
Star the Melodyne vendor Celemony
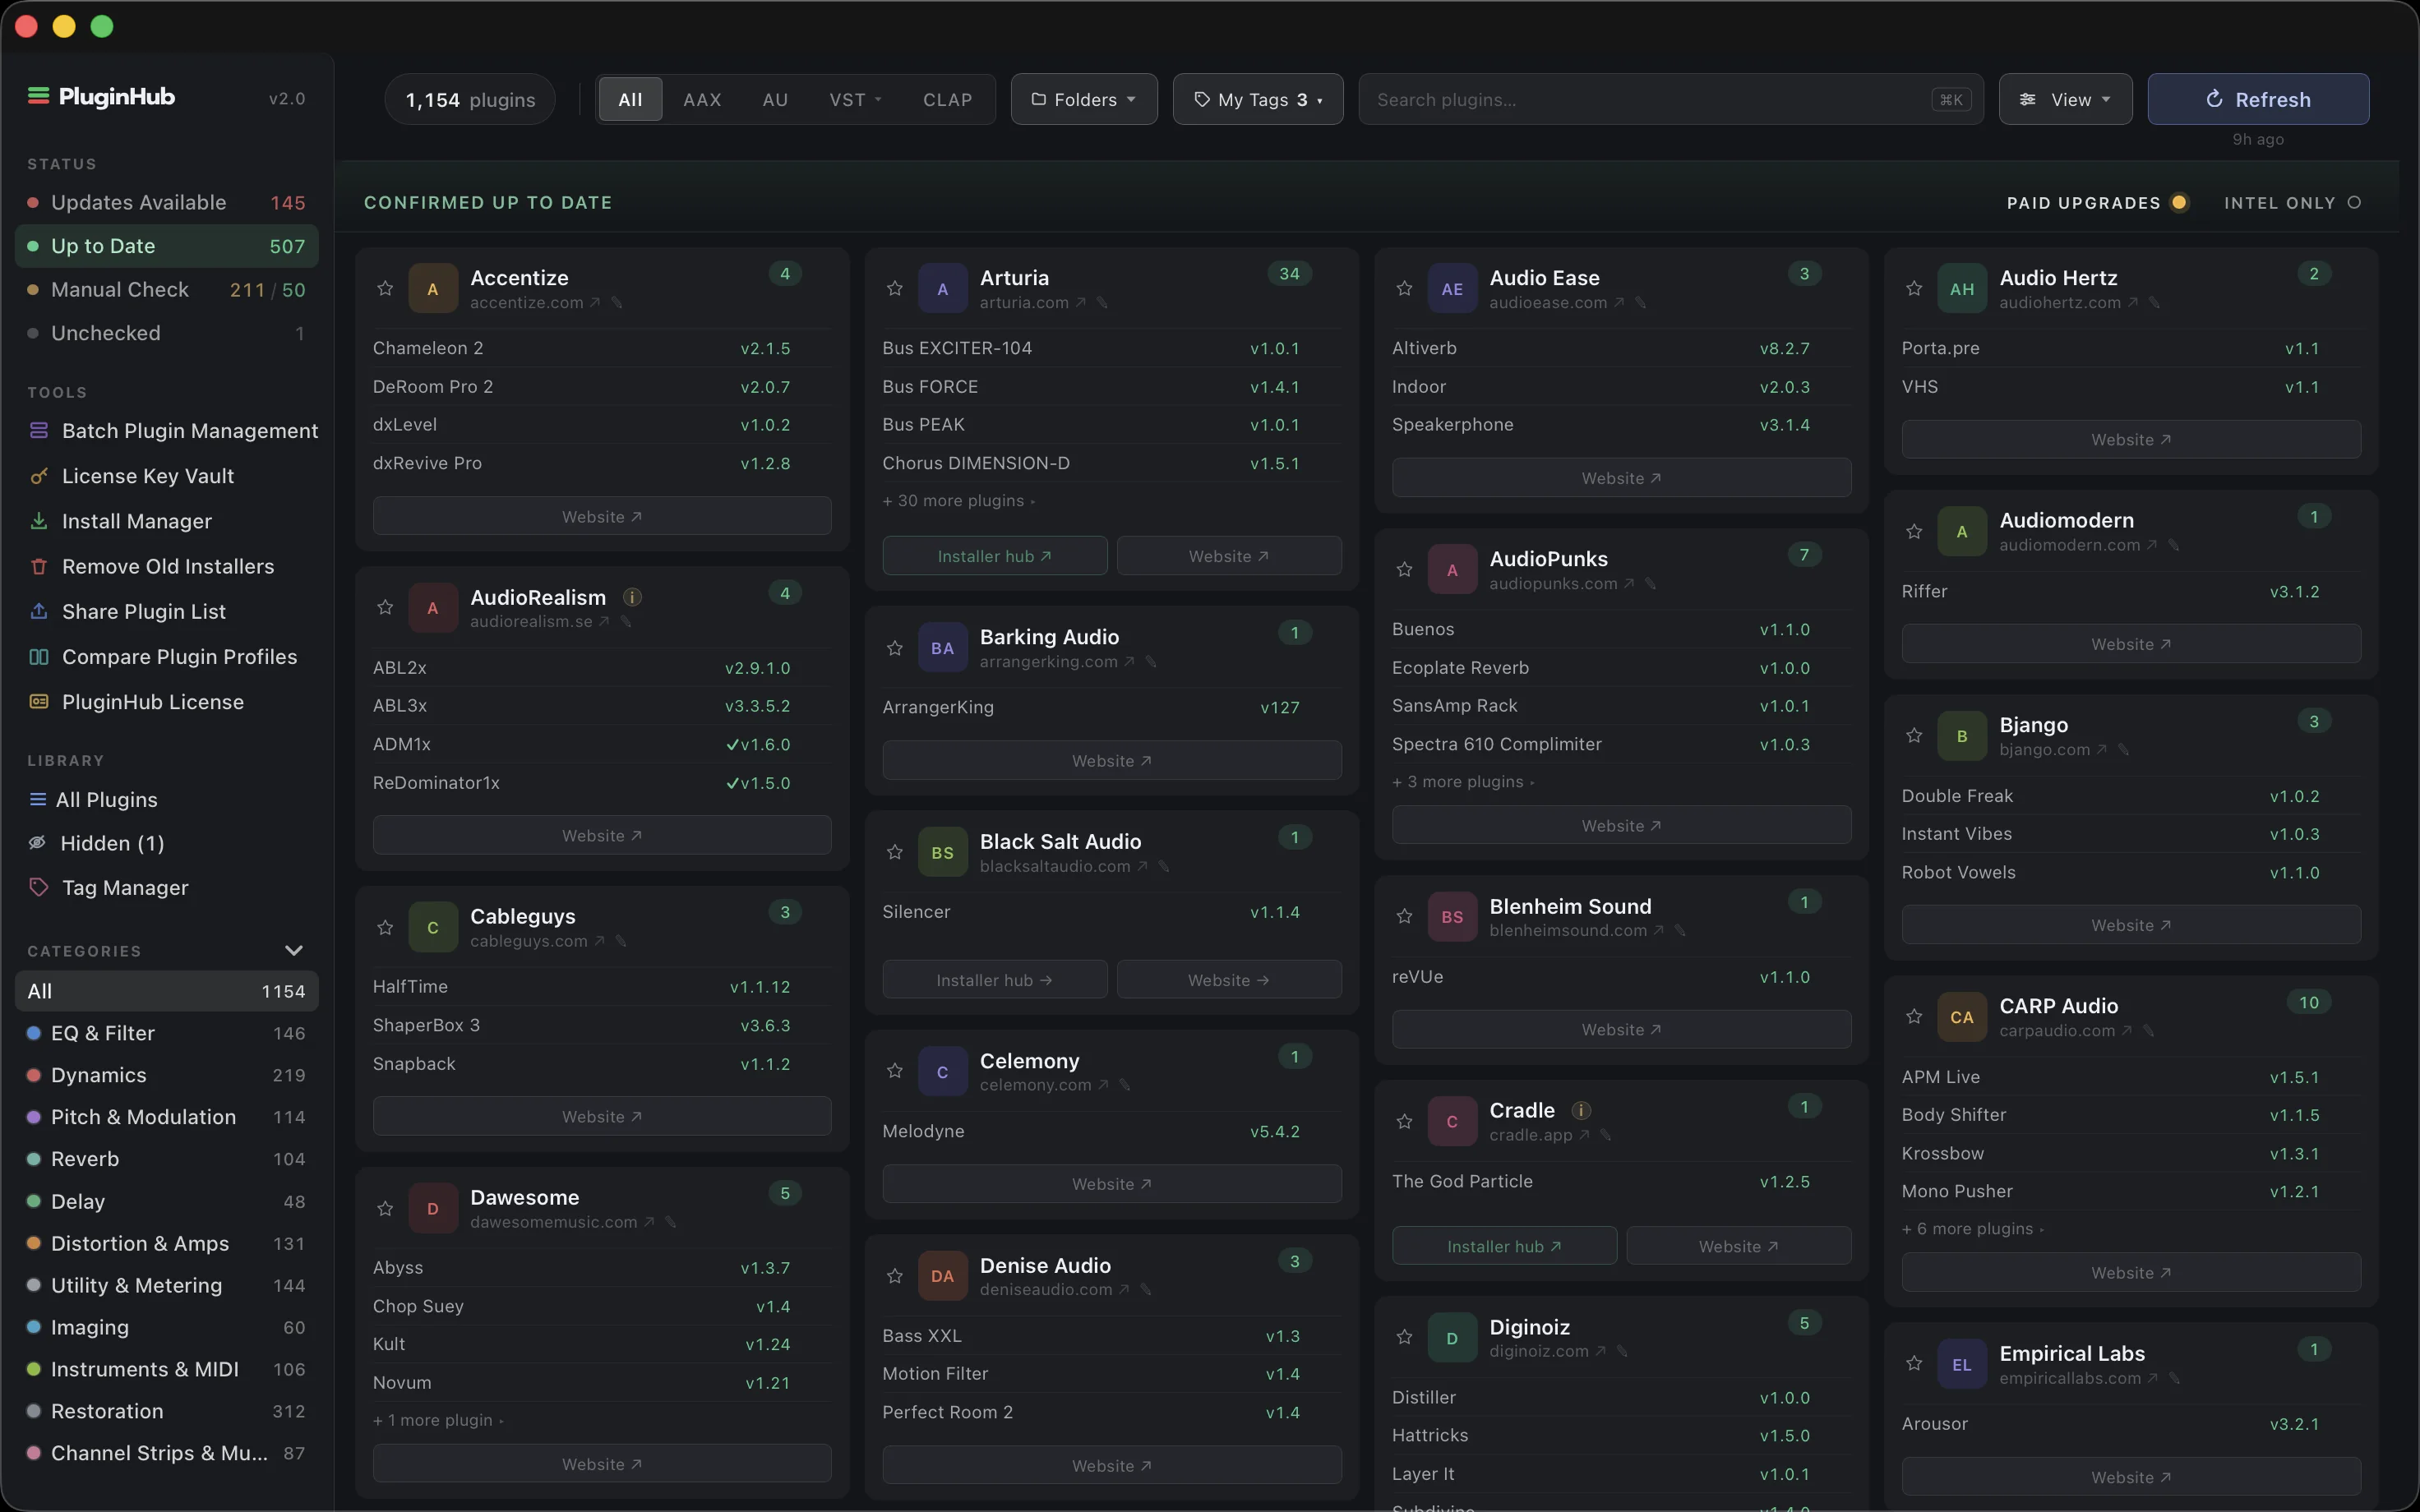895,1072
